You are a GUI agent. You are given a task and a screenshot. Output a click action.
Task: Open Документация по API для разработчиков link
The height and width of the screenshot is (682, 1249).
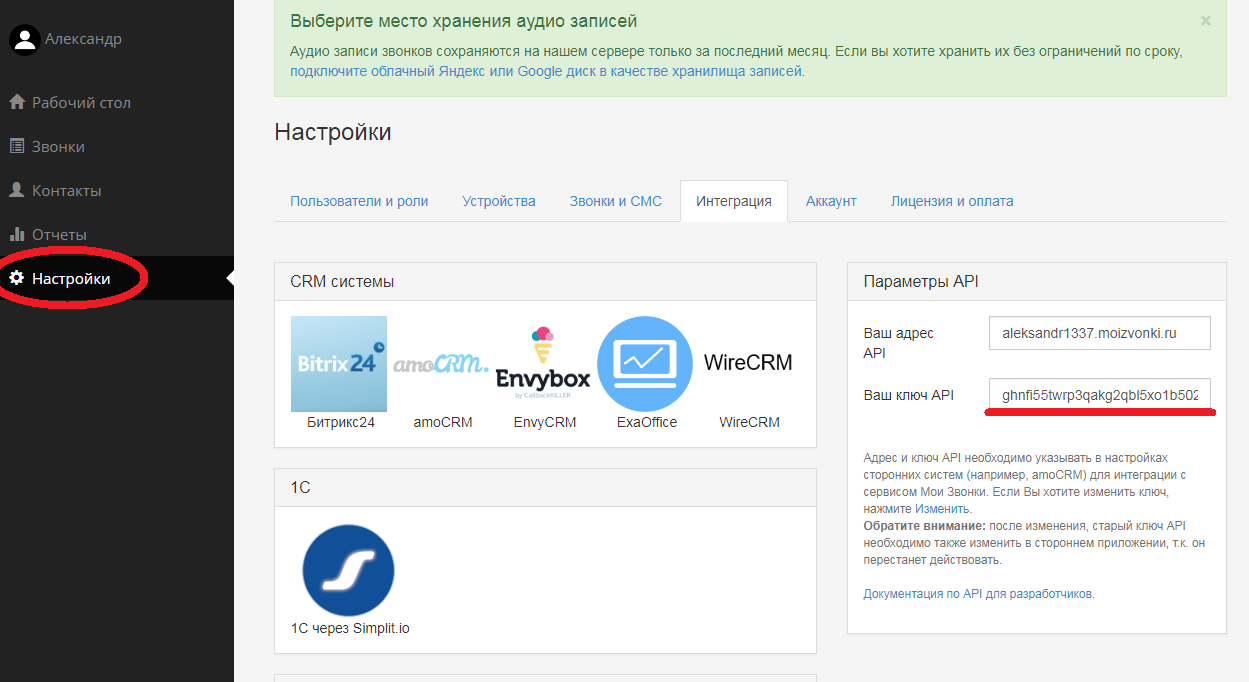click(978, 593)
